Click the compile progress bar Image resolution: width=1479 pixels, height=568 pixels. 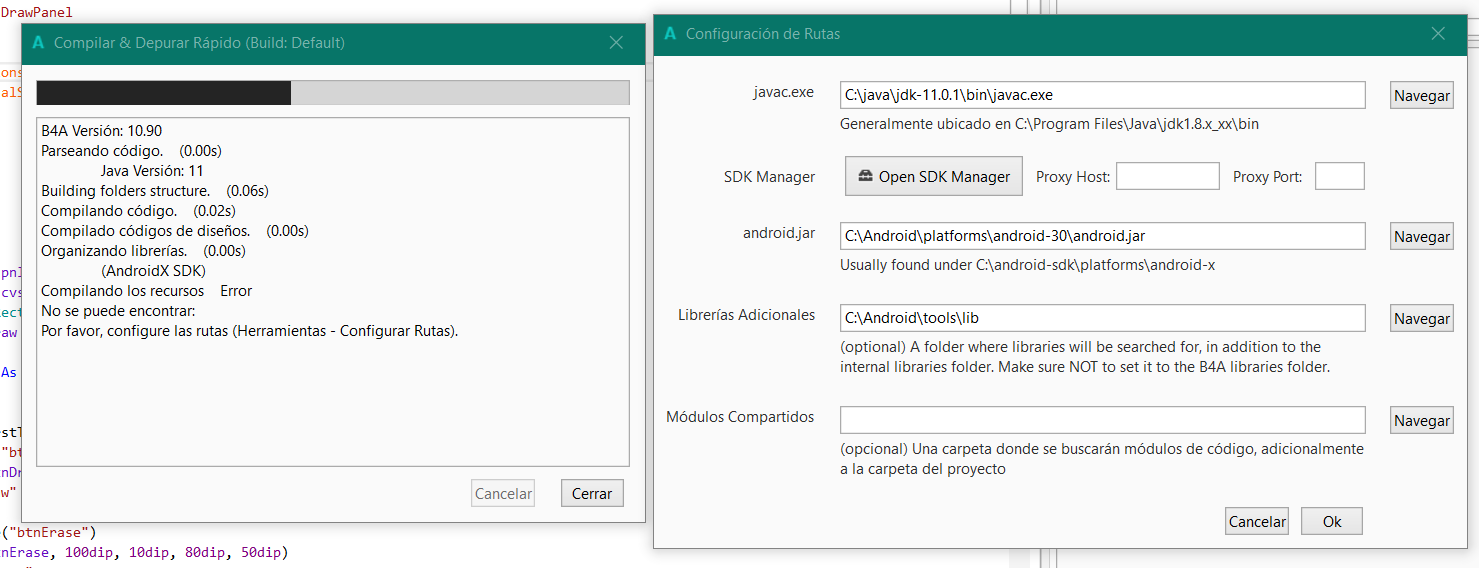[x=333, y=93]
